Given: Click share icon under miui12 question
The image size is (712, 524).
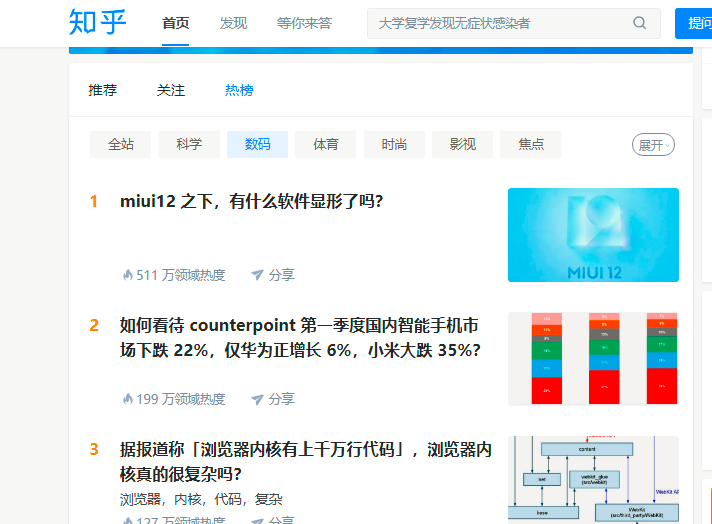Looking at the screenshot, I should pyautogui.click(x=257, y=275).
